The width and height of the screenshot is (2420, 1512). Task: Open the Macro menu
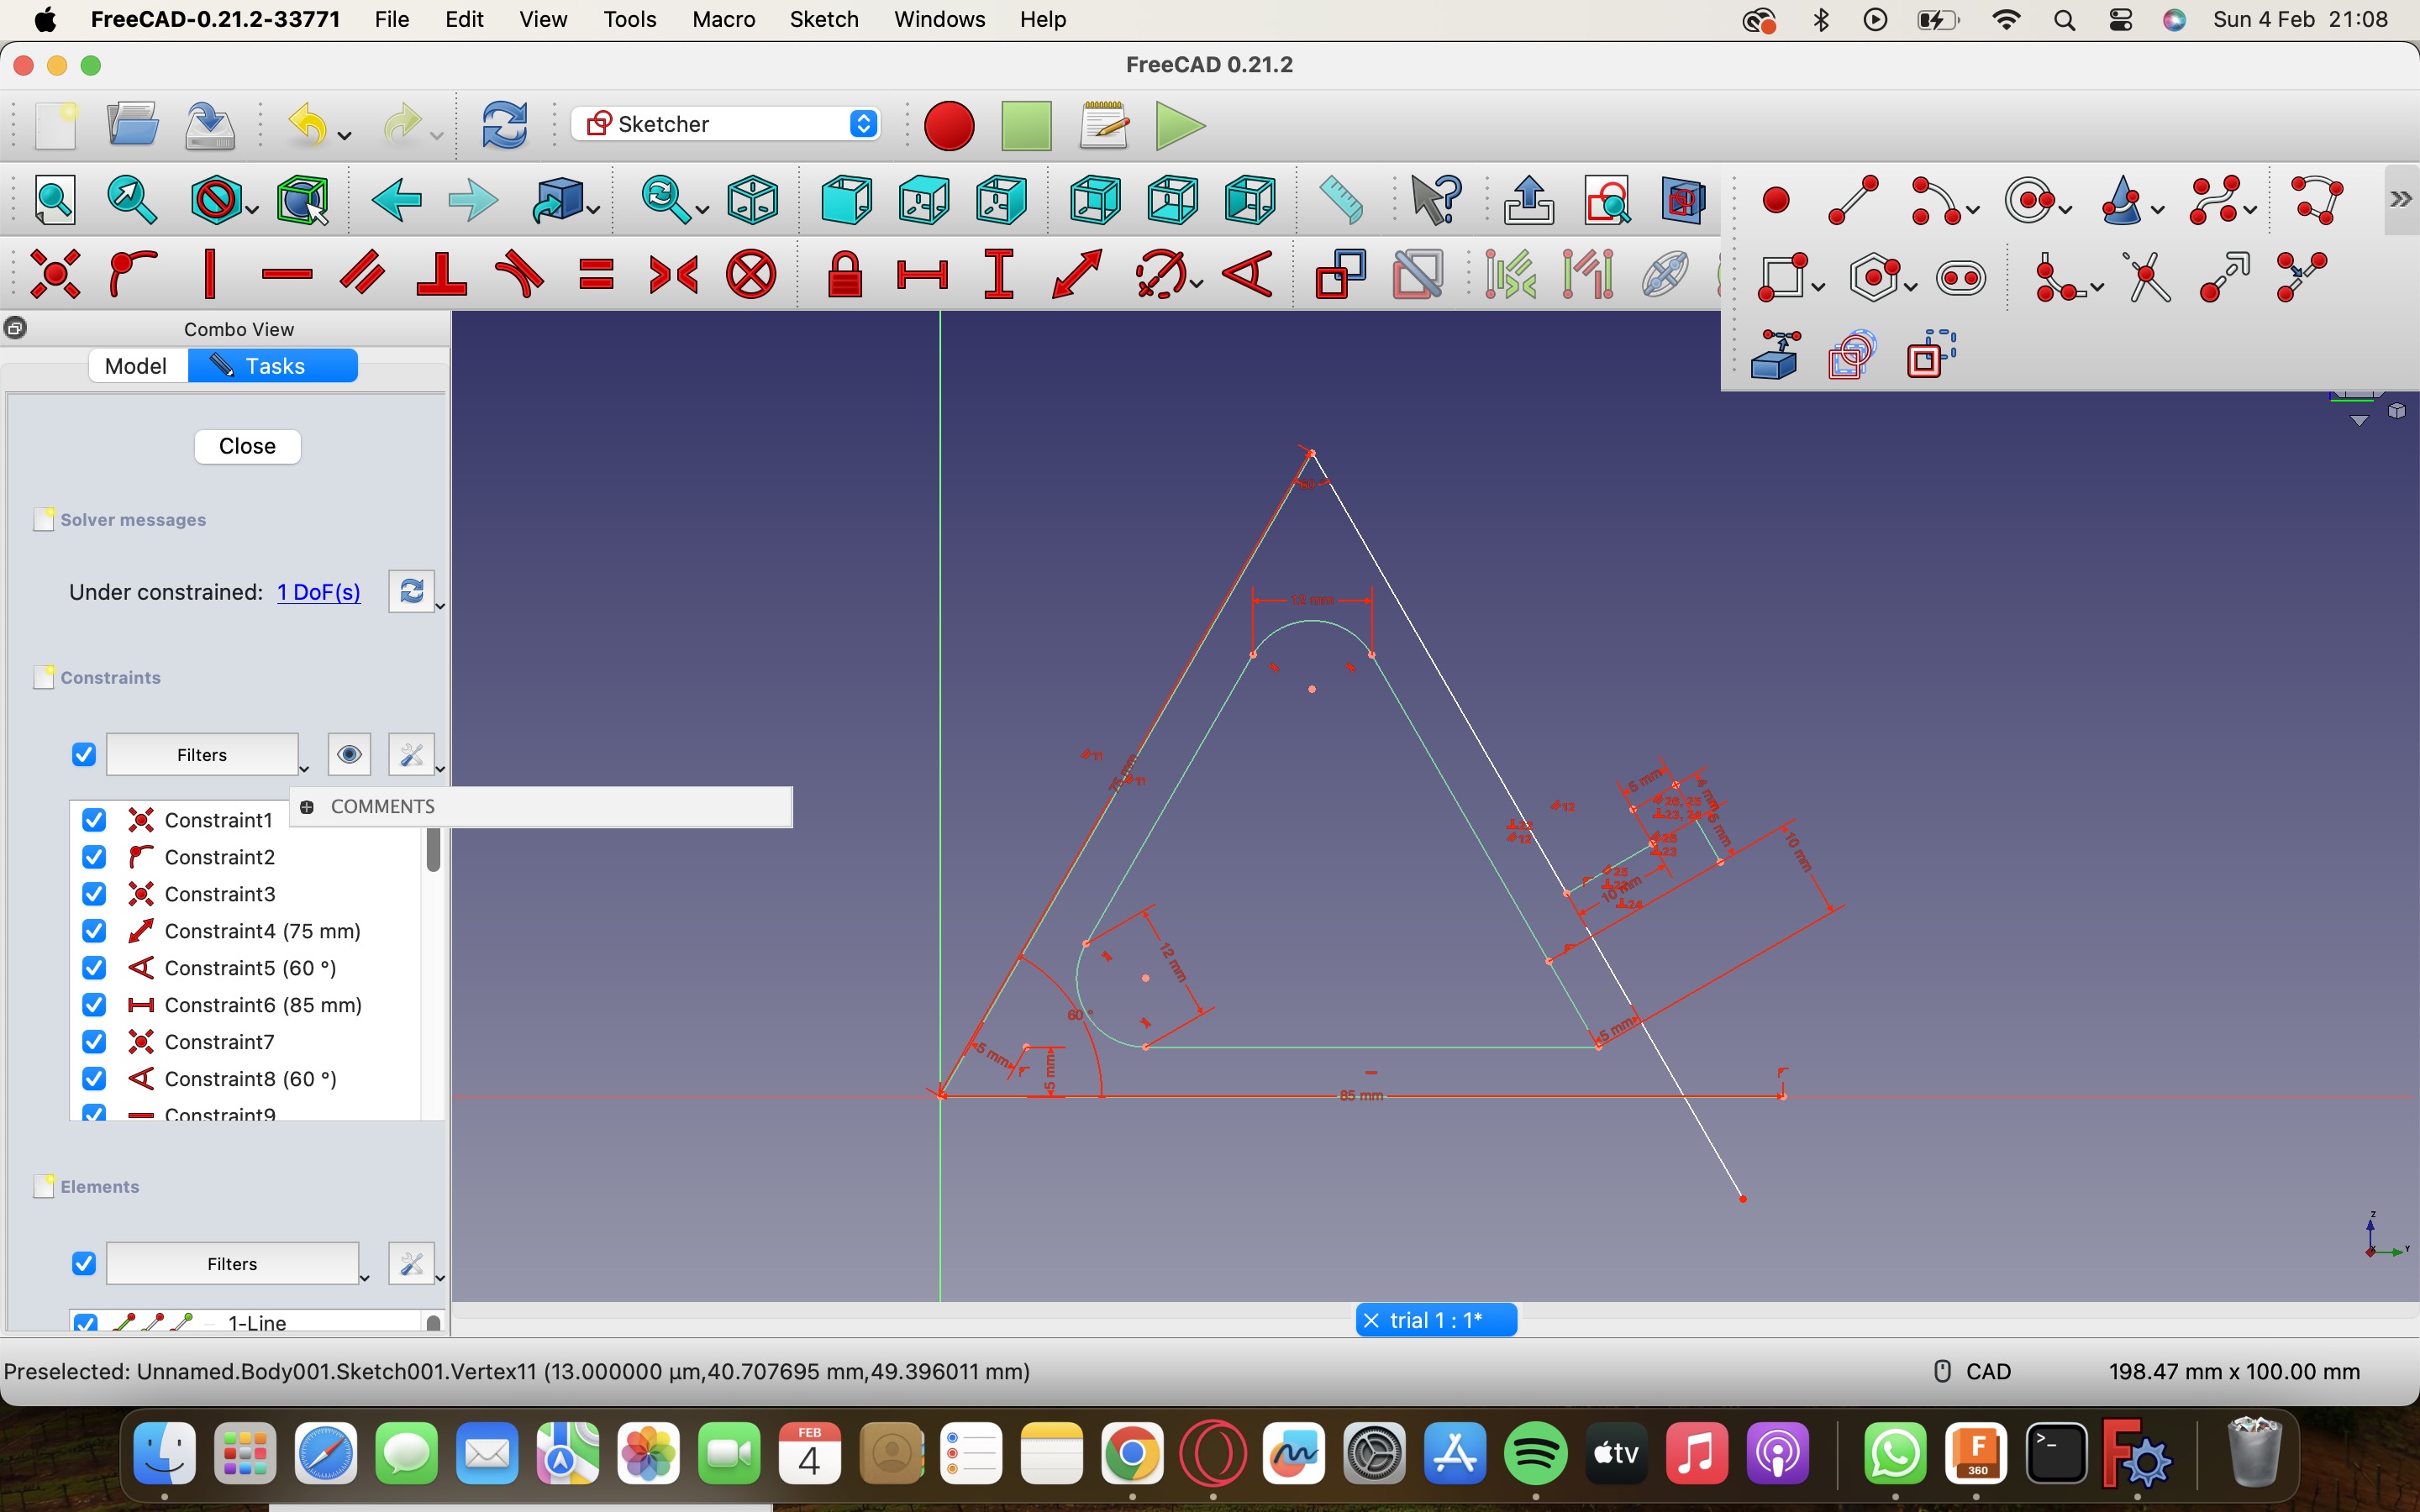coord(723,19)
